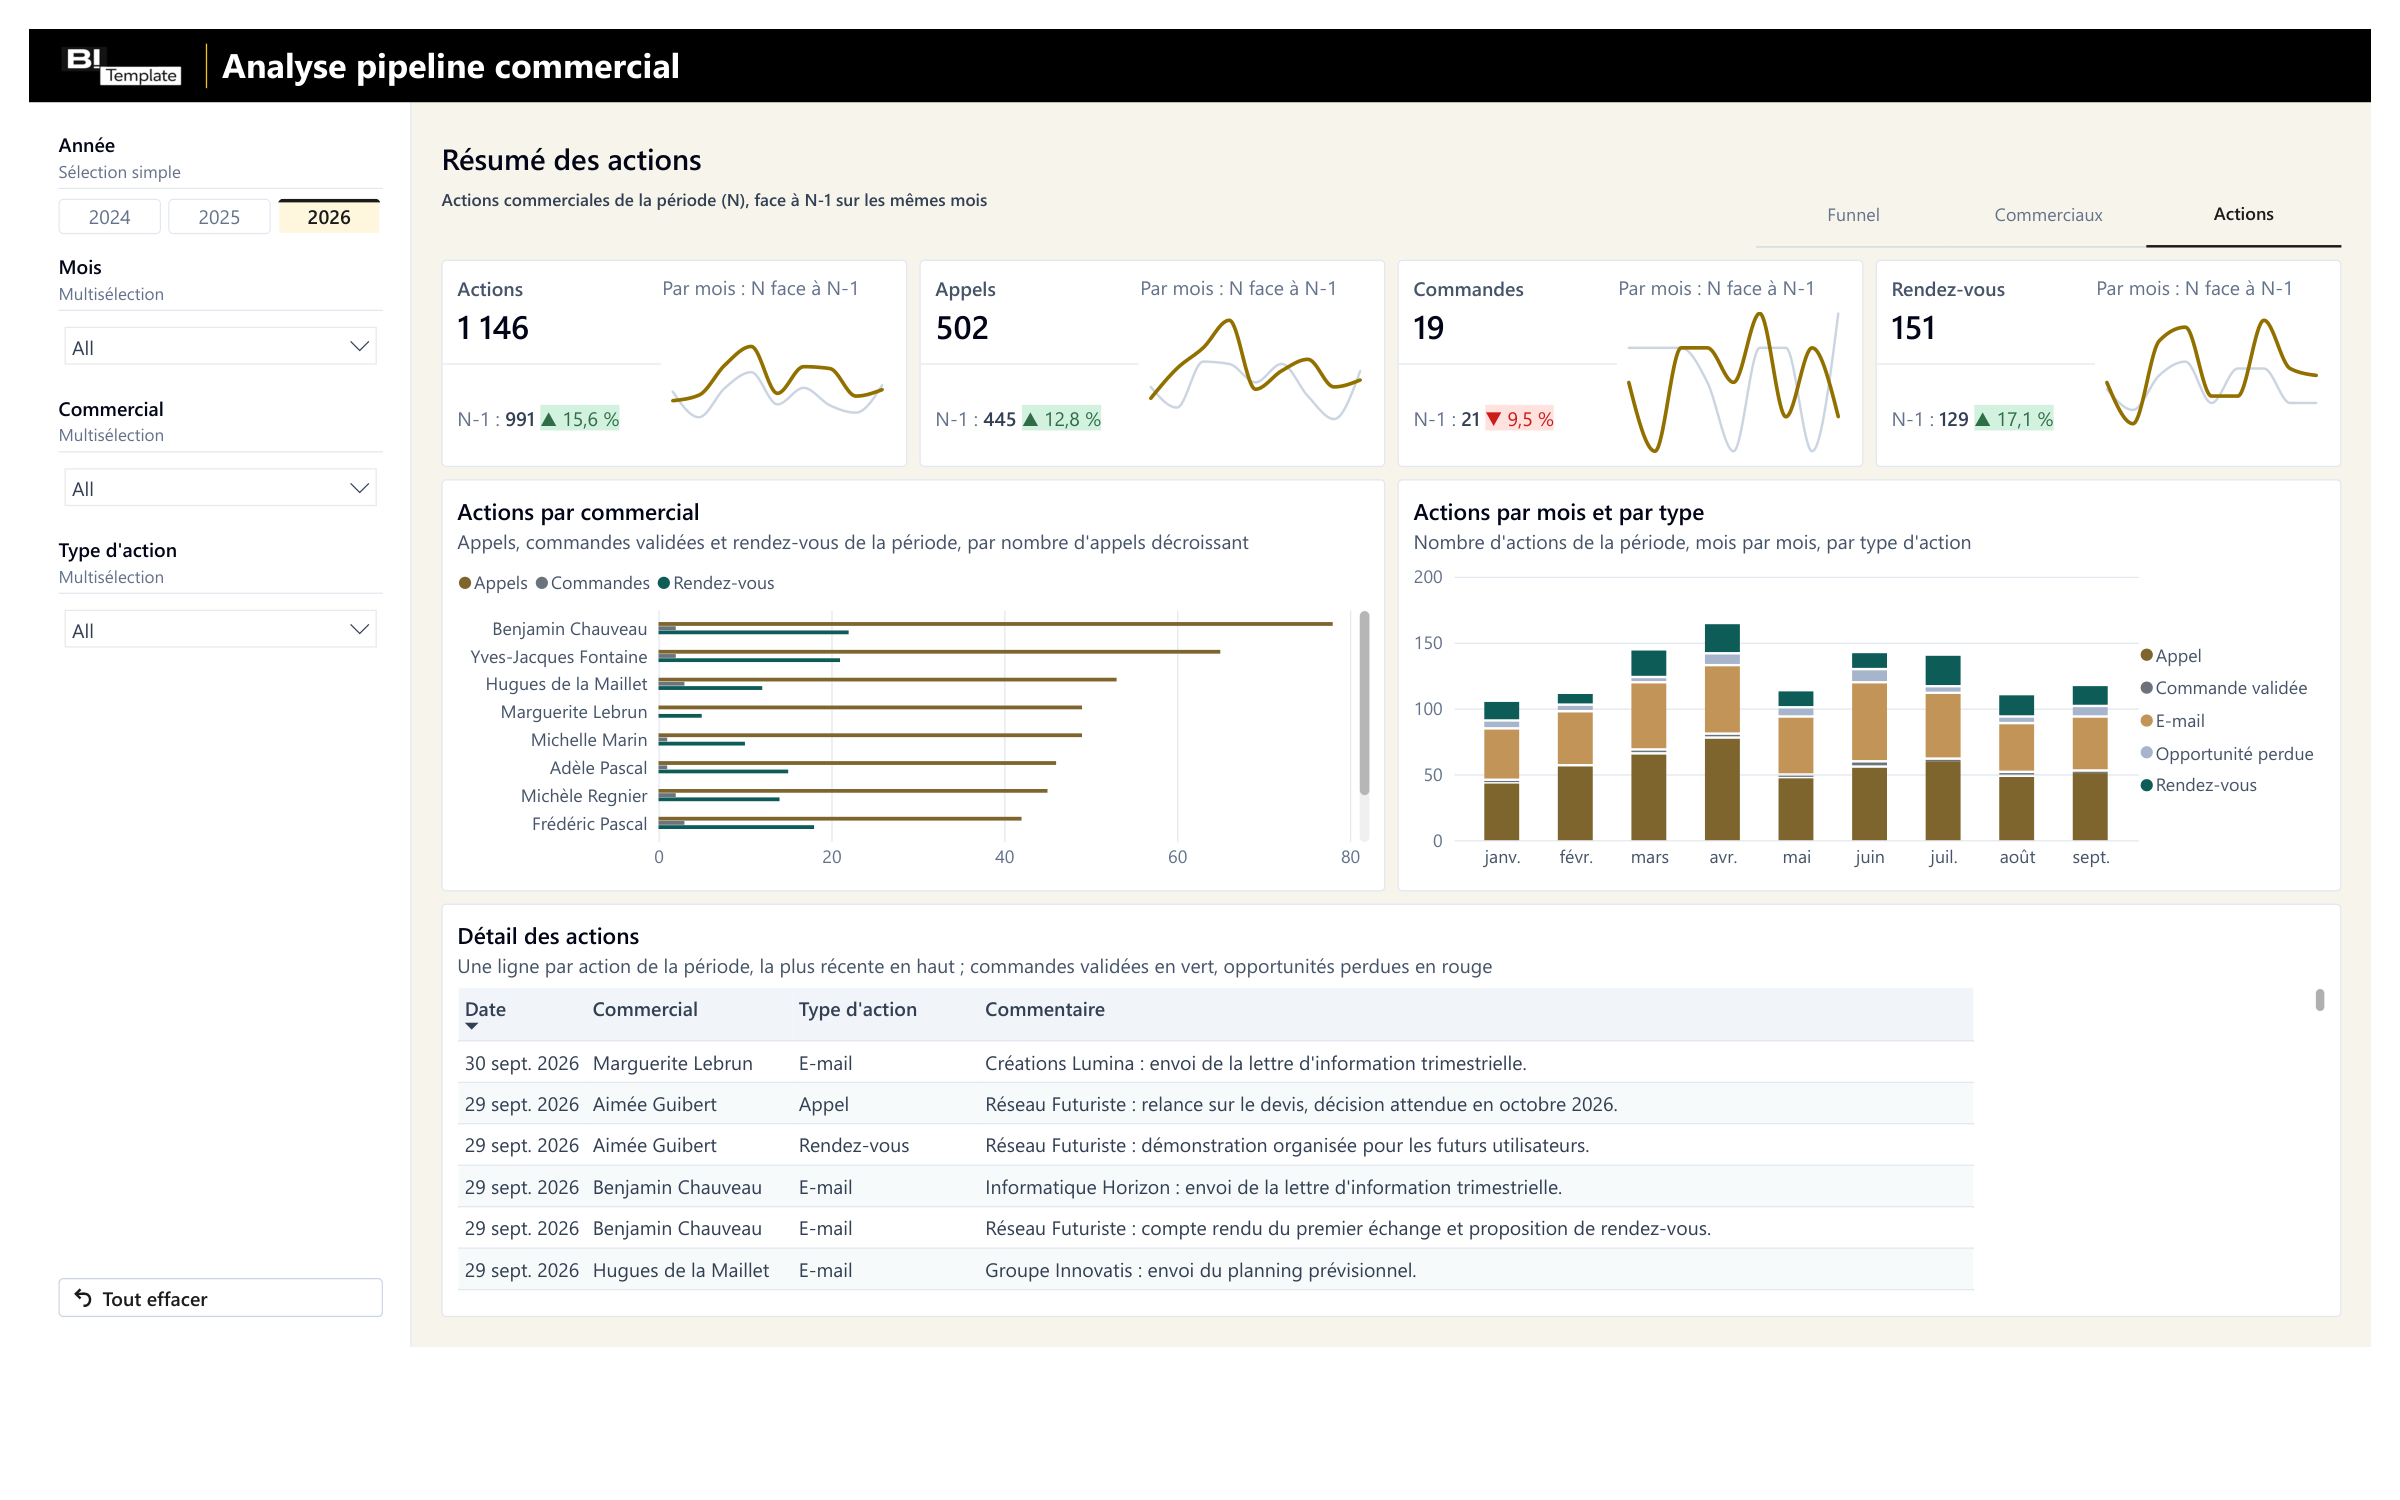Image resolution: width=2400 pixels, height=1500 pixels.
Task: Click the E-mail legend entry
Action: click(x=2172, y=721)
